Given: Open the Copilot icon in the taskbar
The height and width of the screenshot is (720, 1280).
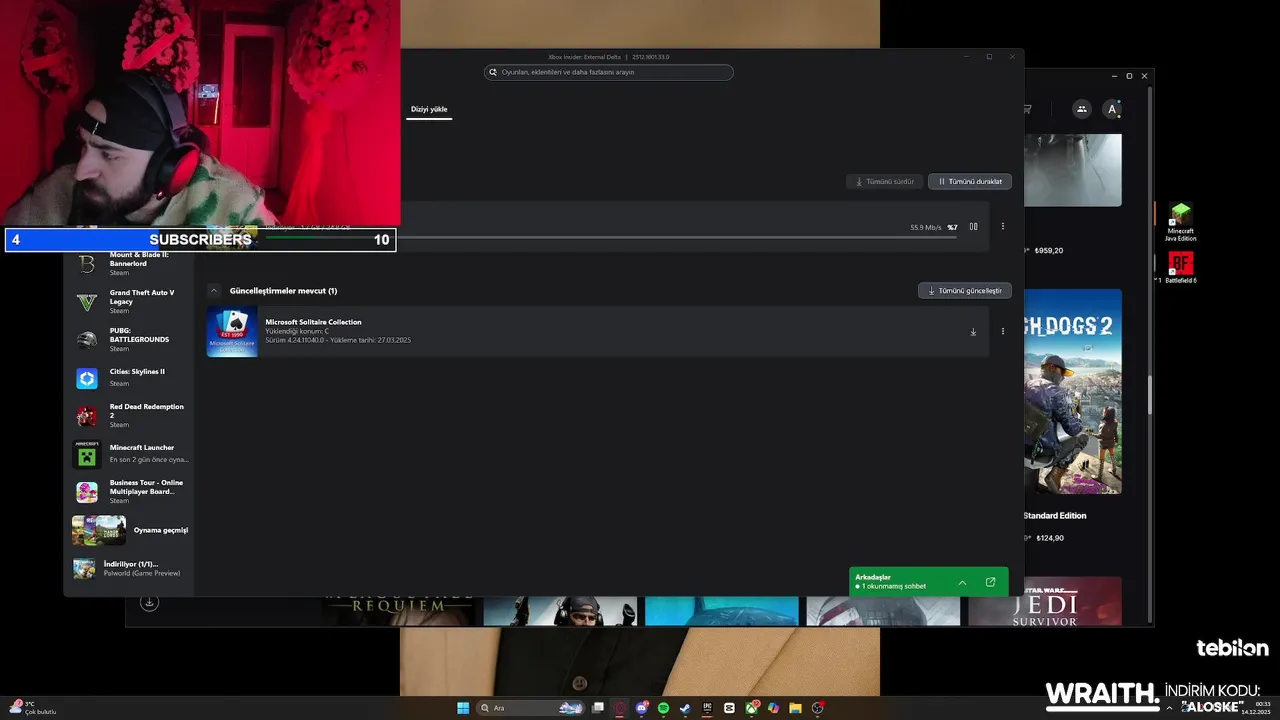Looking at the screenshot, I should (x=773, y=708).
